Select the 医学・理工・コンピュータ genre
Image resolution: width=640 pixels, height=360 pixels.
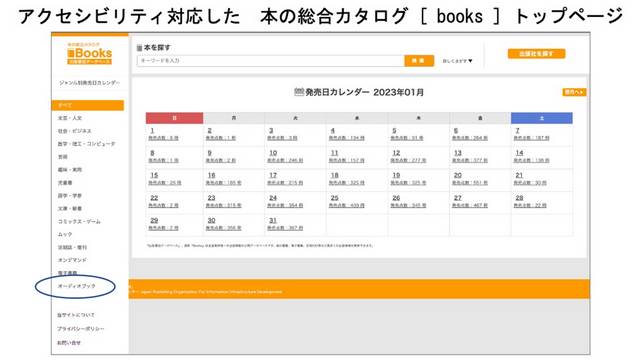point(86,144)
